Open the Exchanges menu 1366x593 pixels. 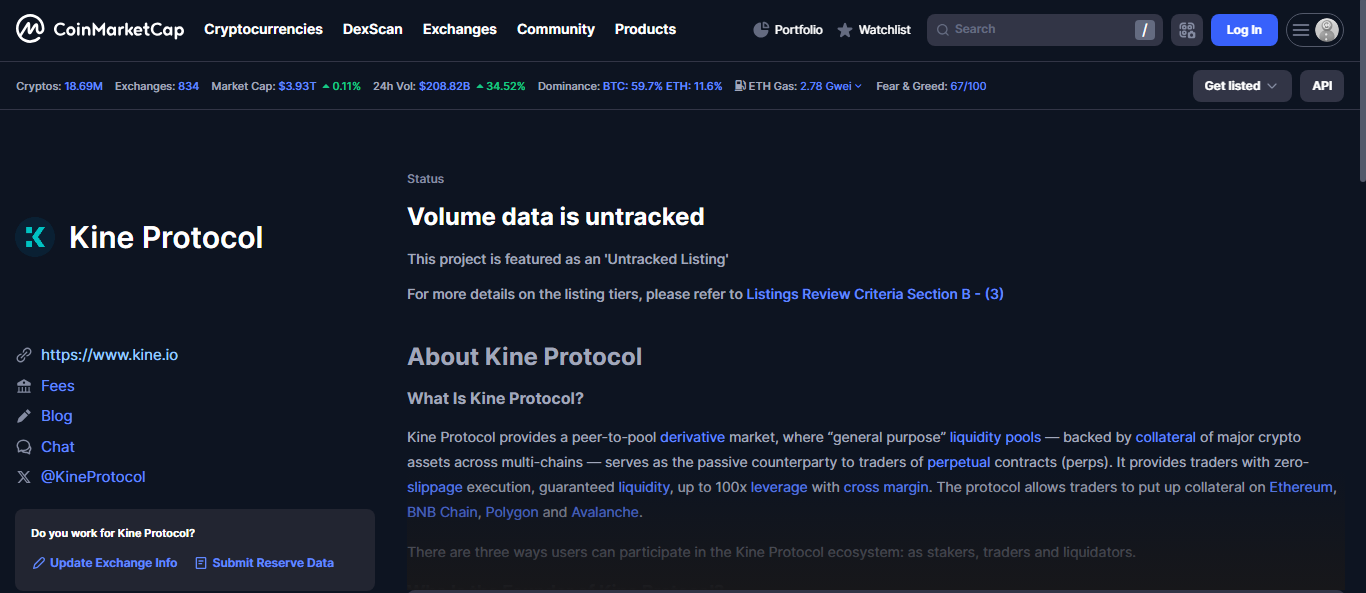[x=460, y=29]
